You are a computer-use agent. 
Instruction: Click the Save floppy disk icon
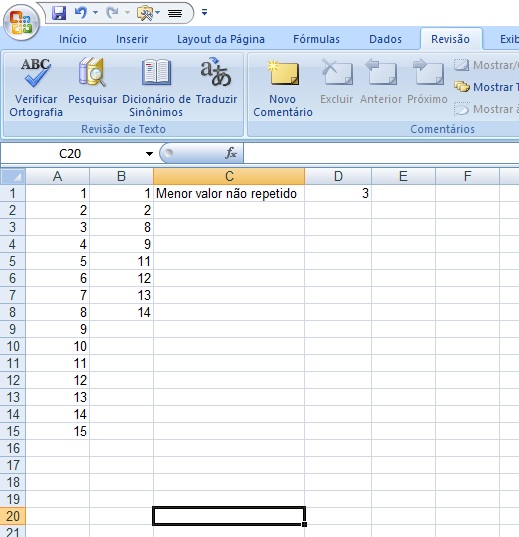coord(59,13)
